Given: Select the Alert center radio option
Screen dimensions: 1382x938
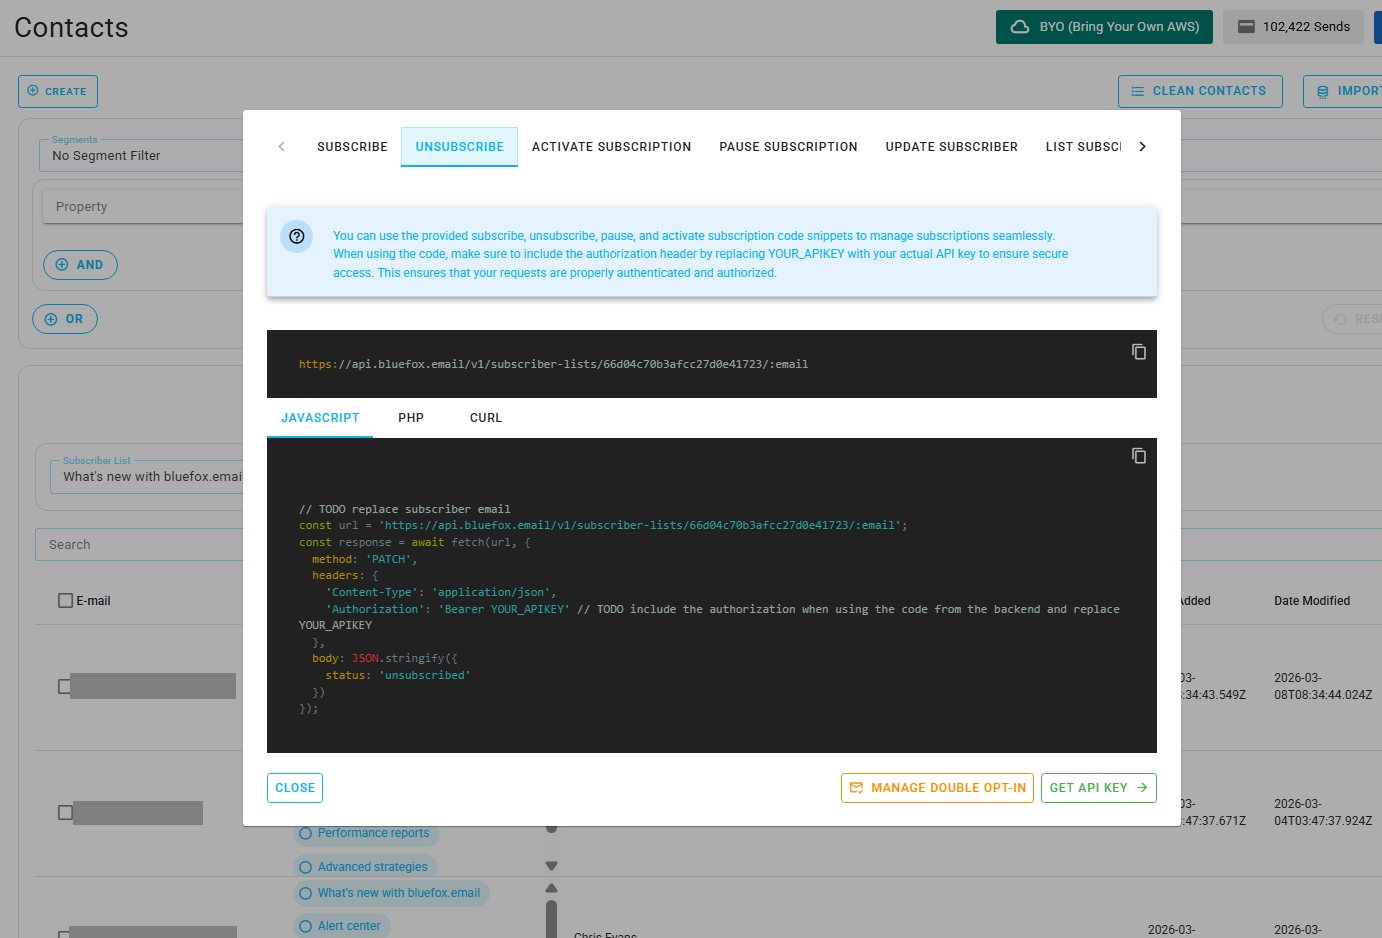Looking at the screenshot, I should (x=305, y=926).
